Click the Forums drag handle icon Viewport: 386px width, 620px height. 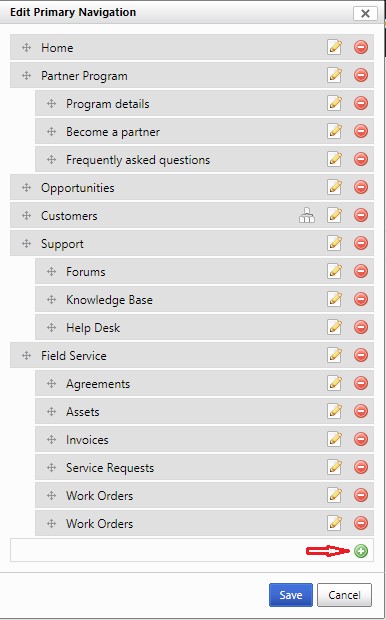point(51,271)
